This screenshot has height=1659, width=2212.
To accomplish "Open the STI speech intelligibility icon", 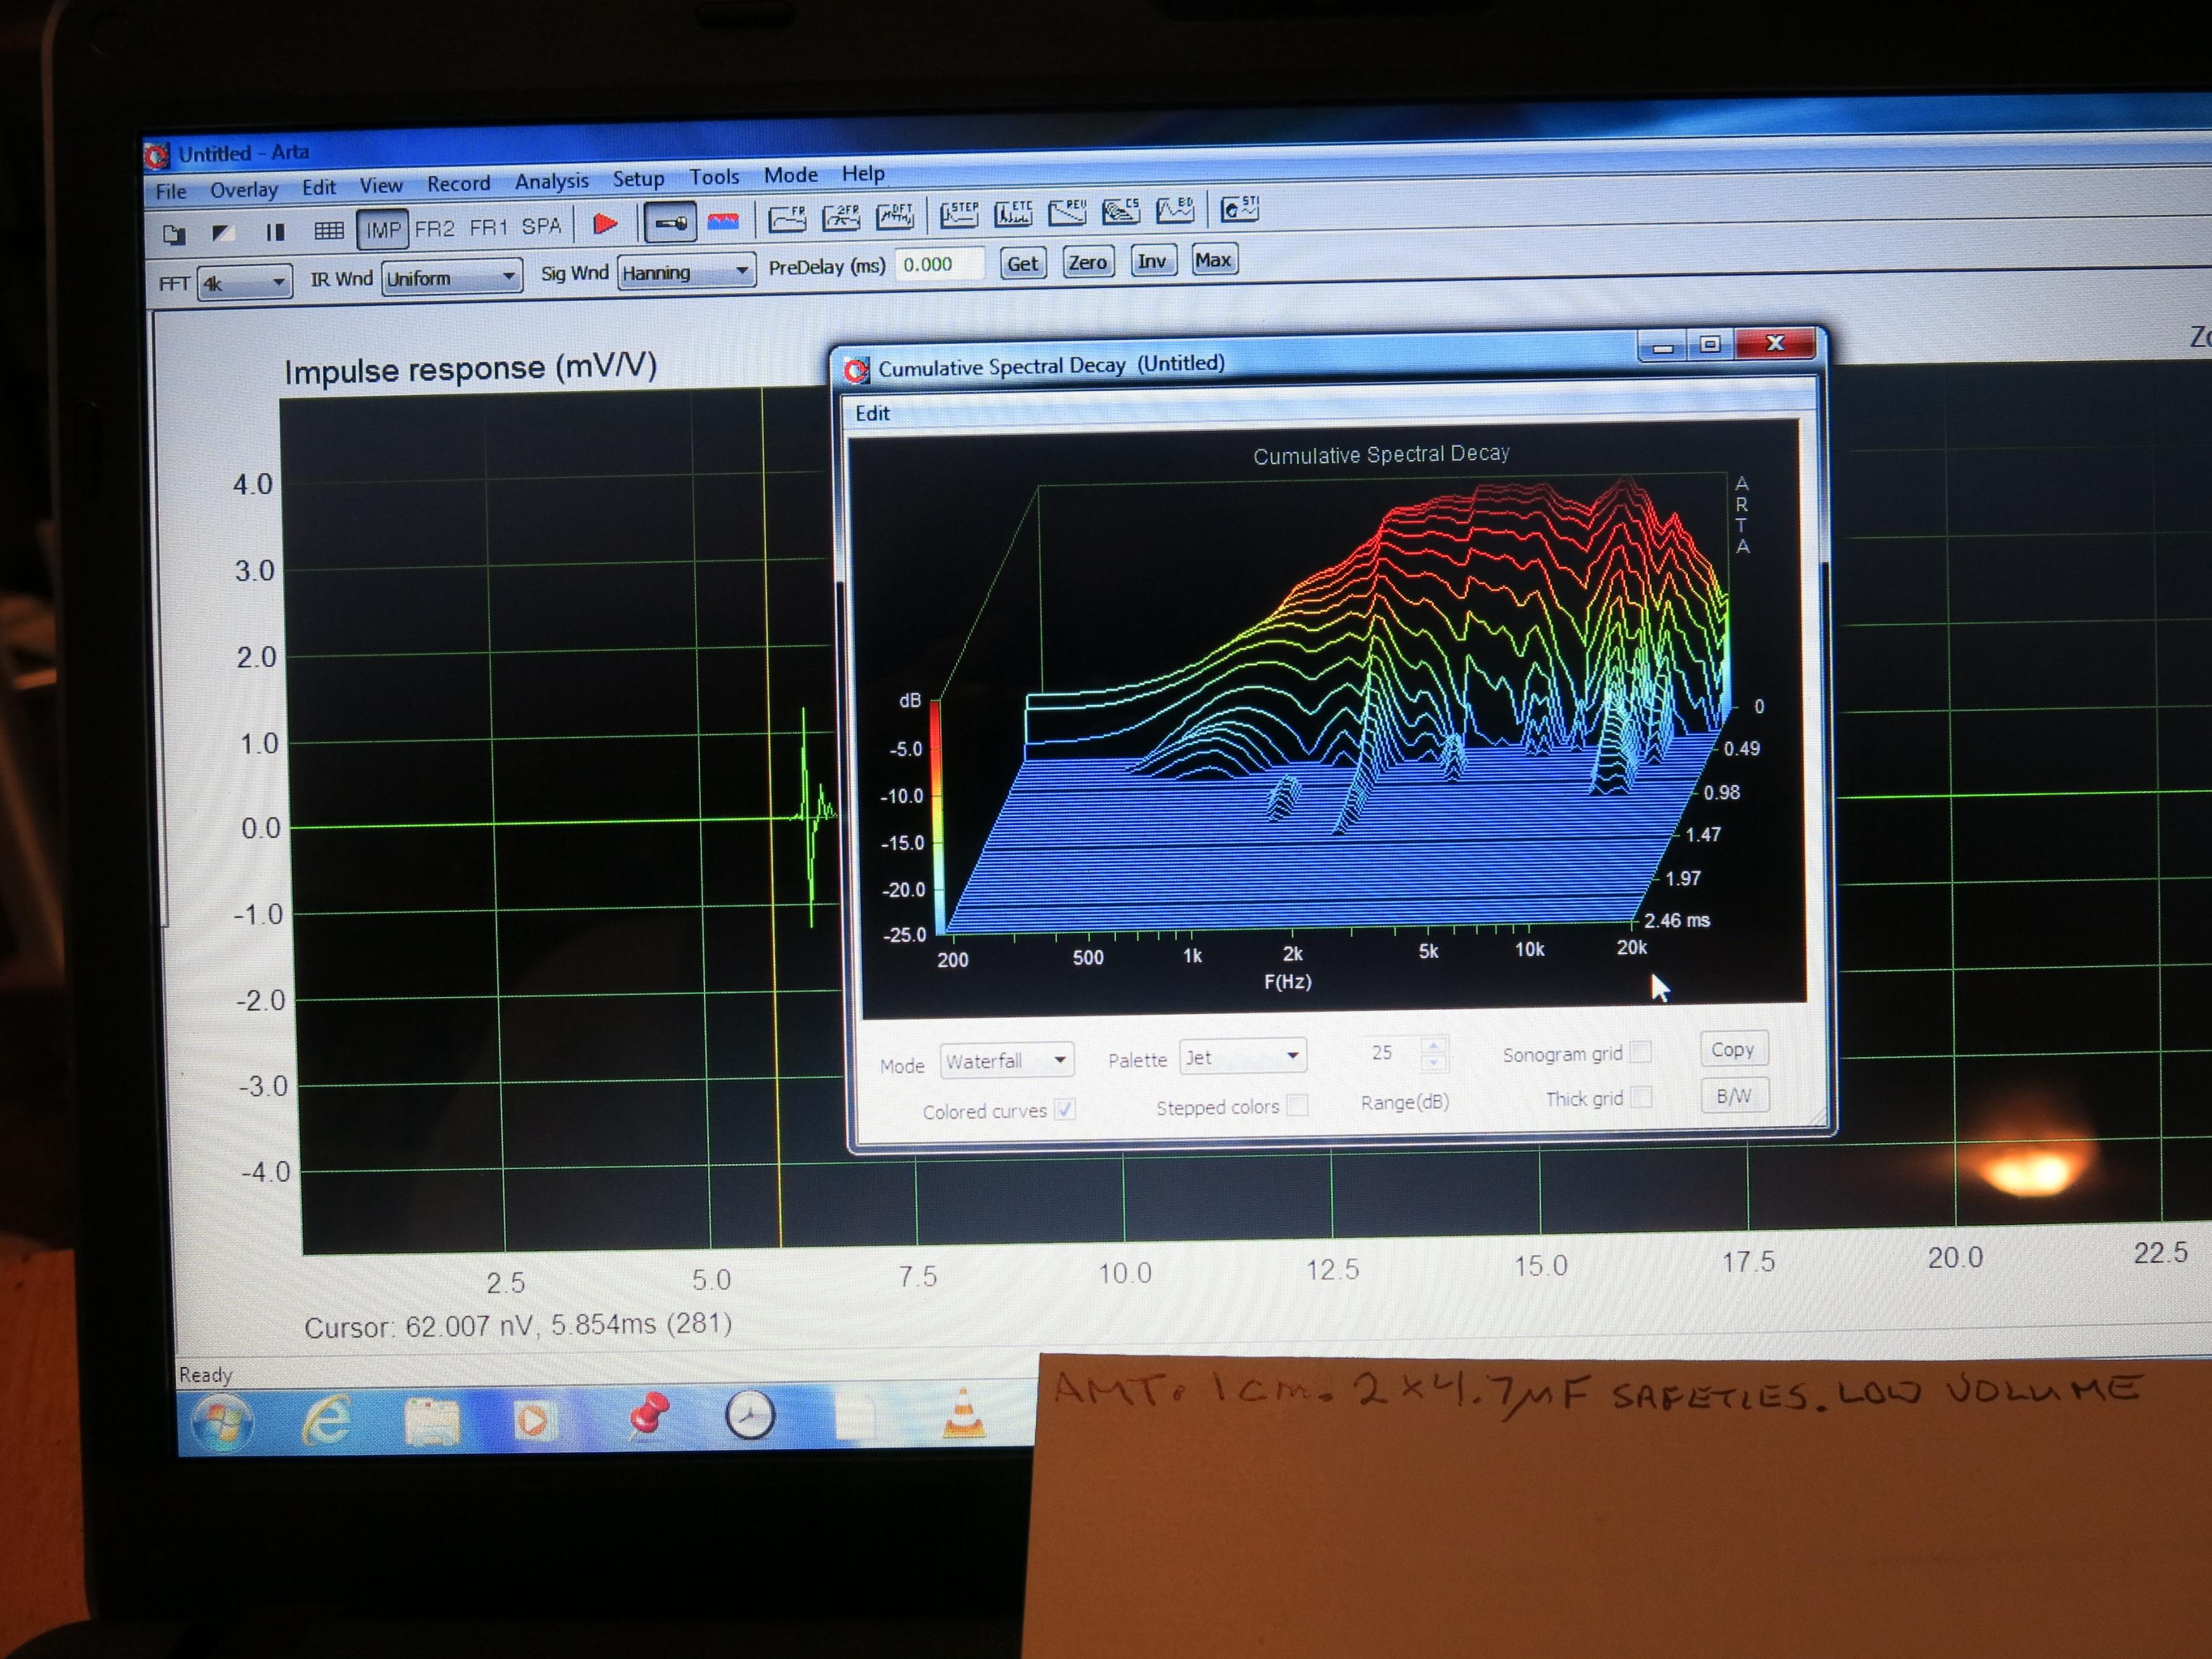I will pos(1240,207).
